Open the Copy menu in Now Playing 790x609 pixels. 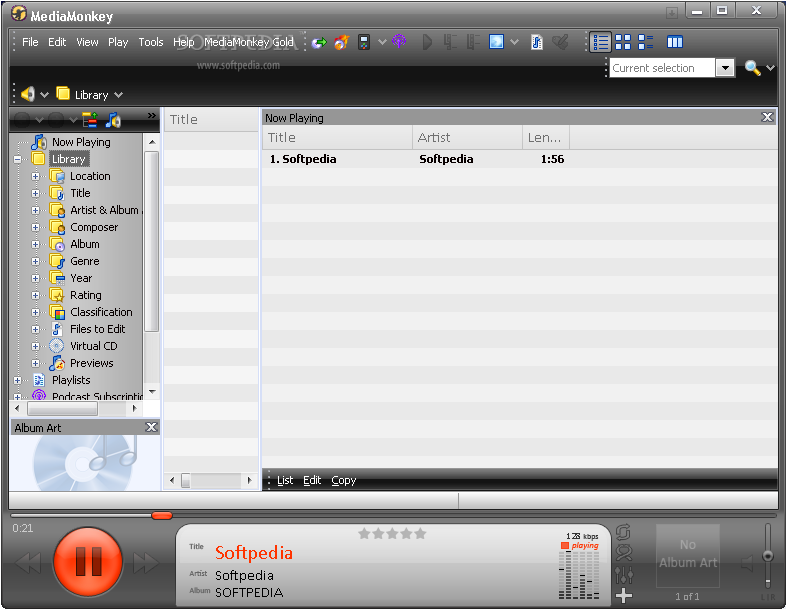[344, 481]
